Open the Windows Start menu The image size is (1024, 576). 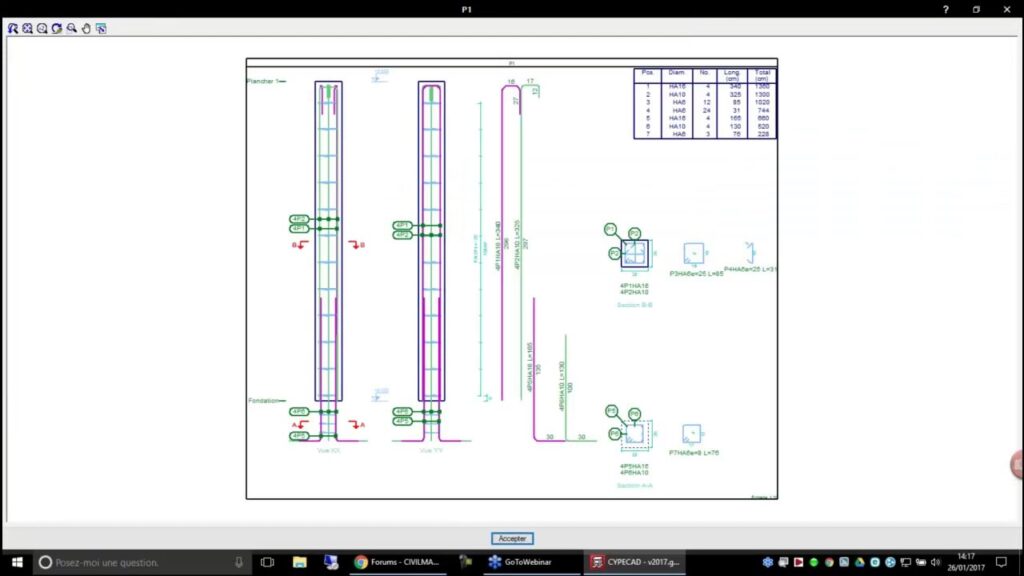coord(16,563)
